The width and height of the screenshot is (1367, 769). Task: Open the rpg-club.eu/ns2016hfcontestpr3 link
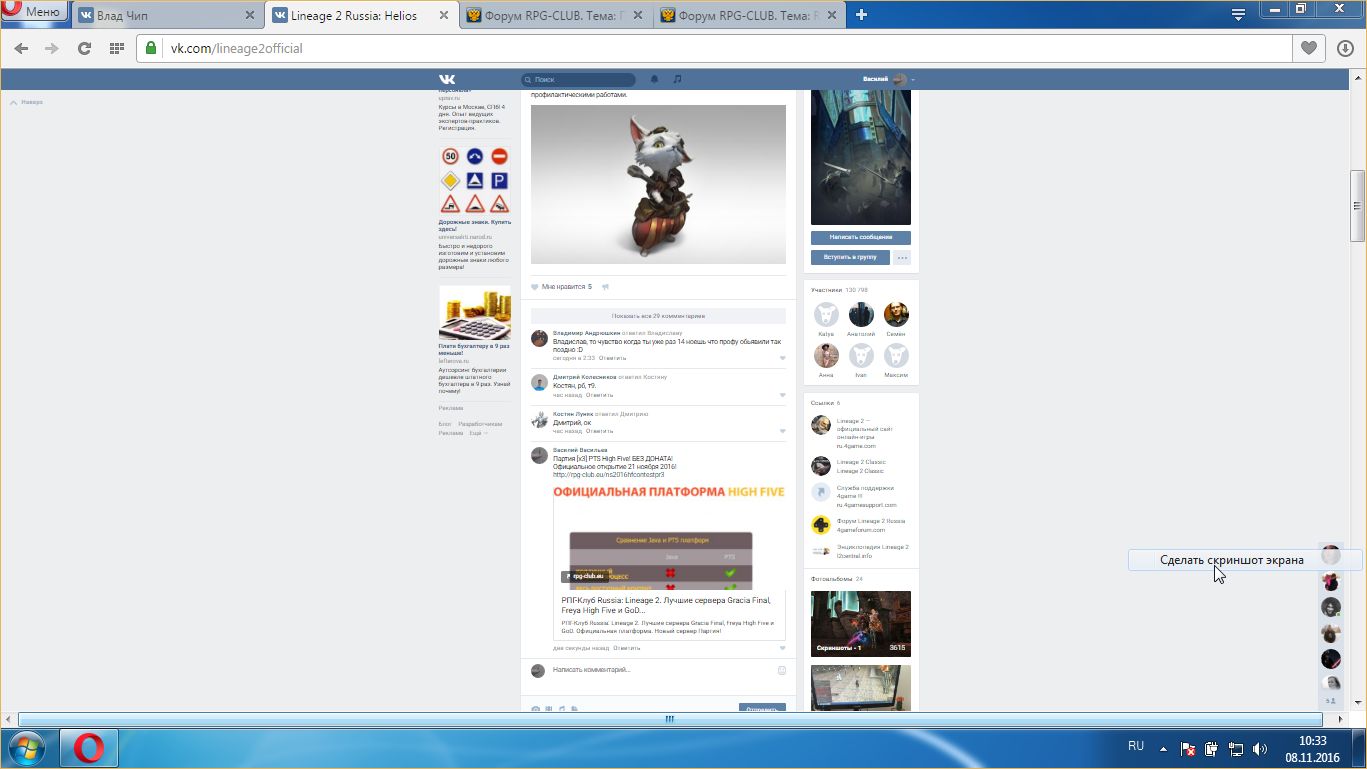[x=608, y=474]
